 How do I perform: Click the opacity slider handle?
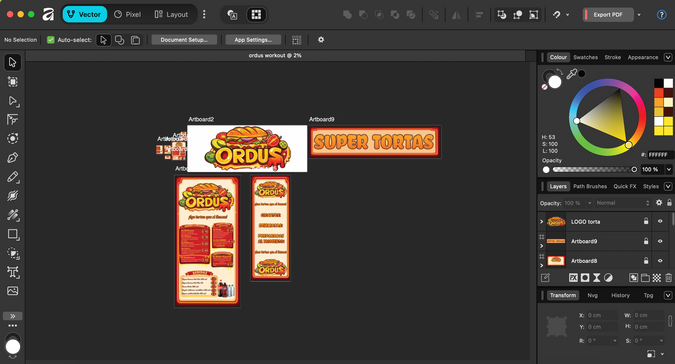tap(634, 170)
